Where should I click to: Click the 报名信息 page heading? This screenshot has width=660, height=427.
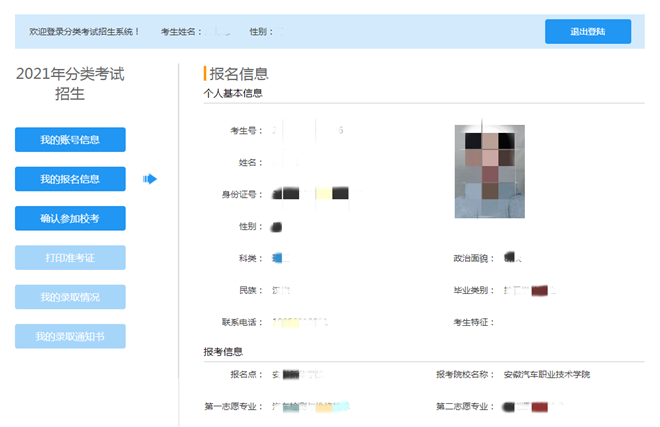pos(238,73)
